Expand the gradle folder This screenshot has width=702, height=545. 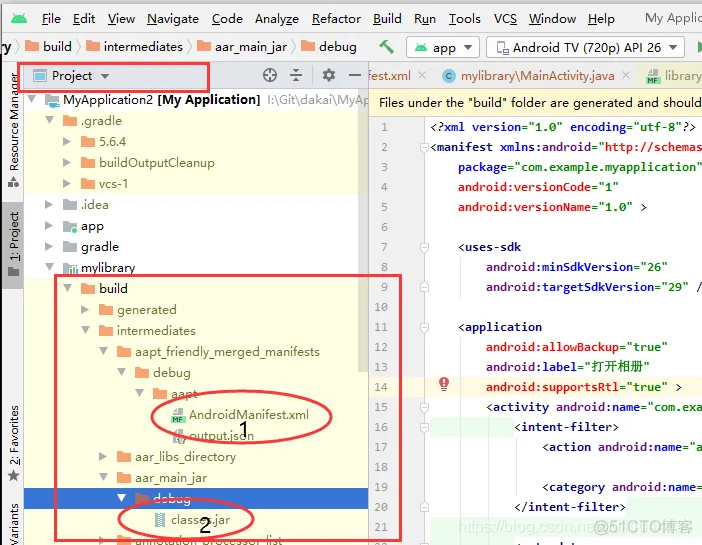tap(49, 247)
